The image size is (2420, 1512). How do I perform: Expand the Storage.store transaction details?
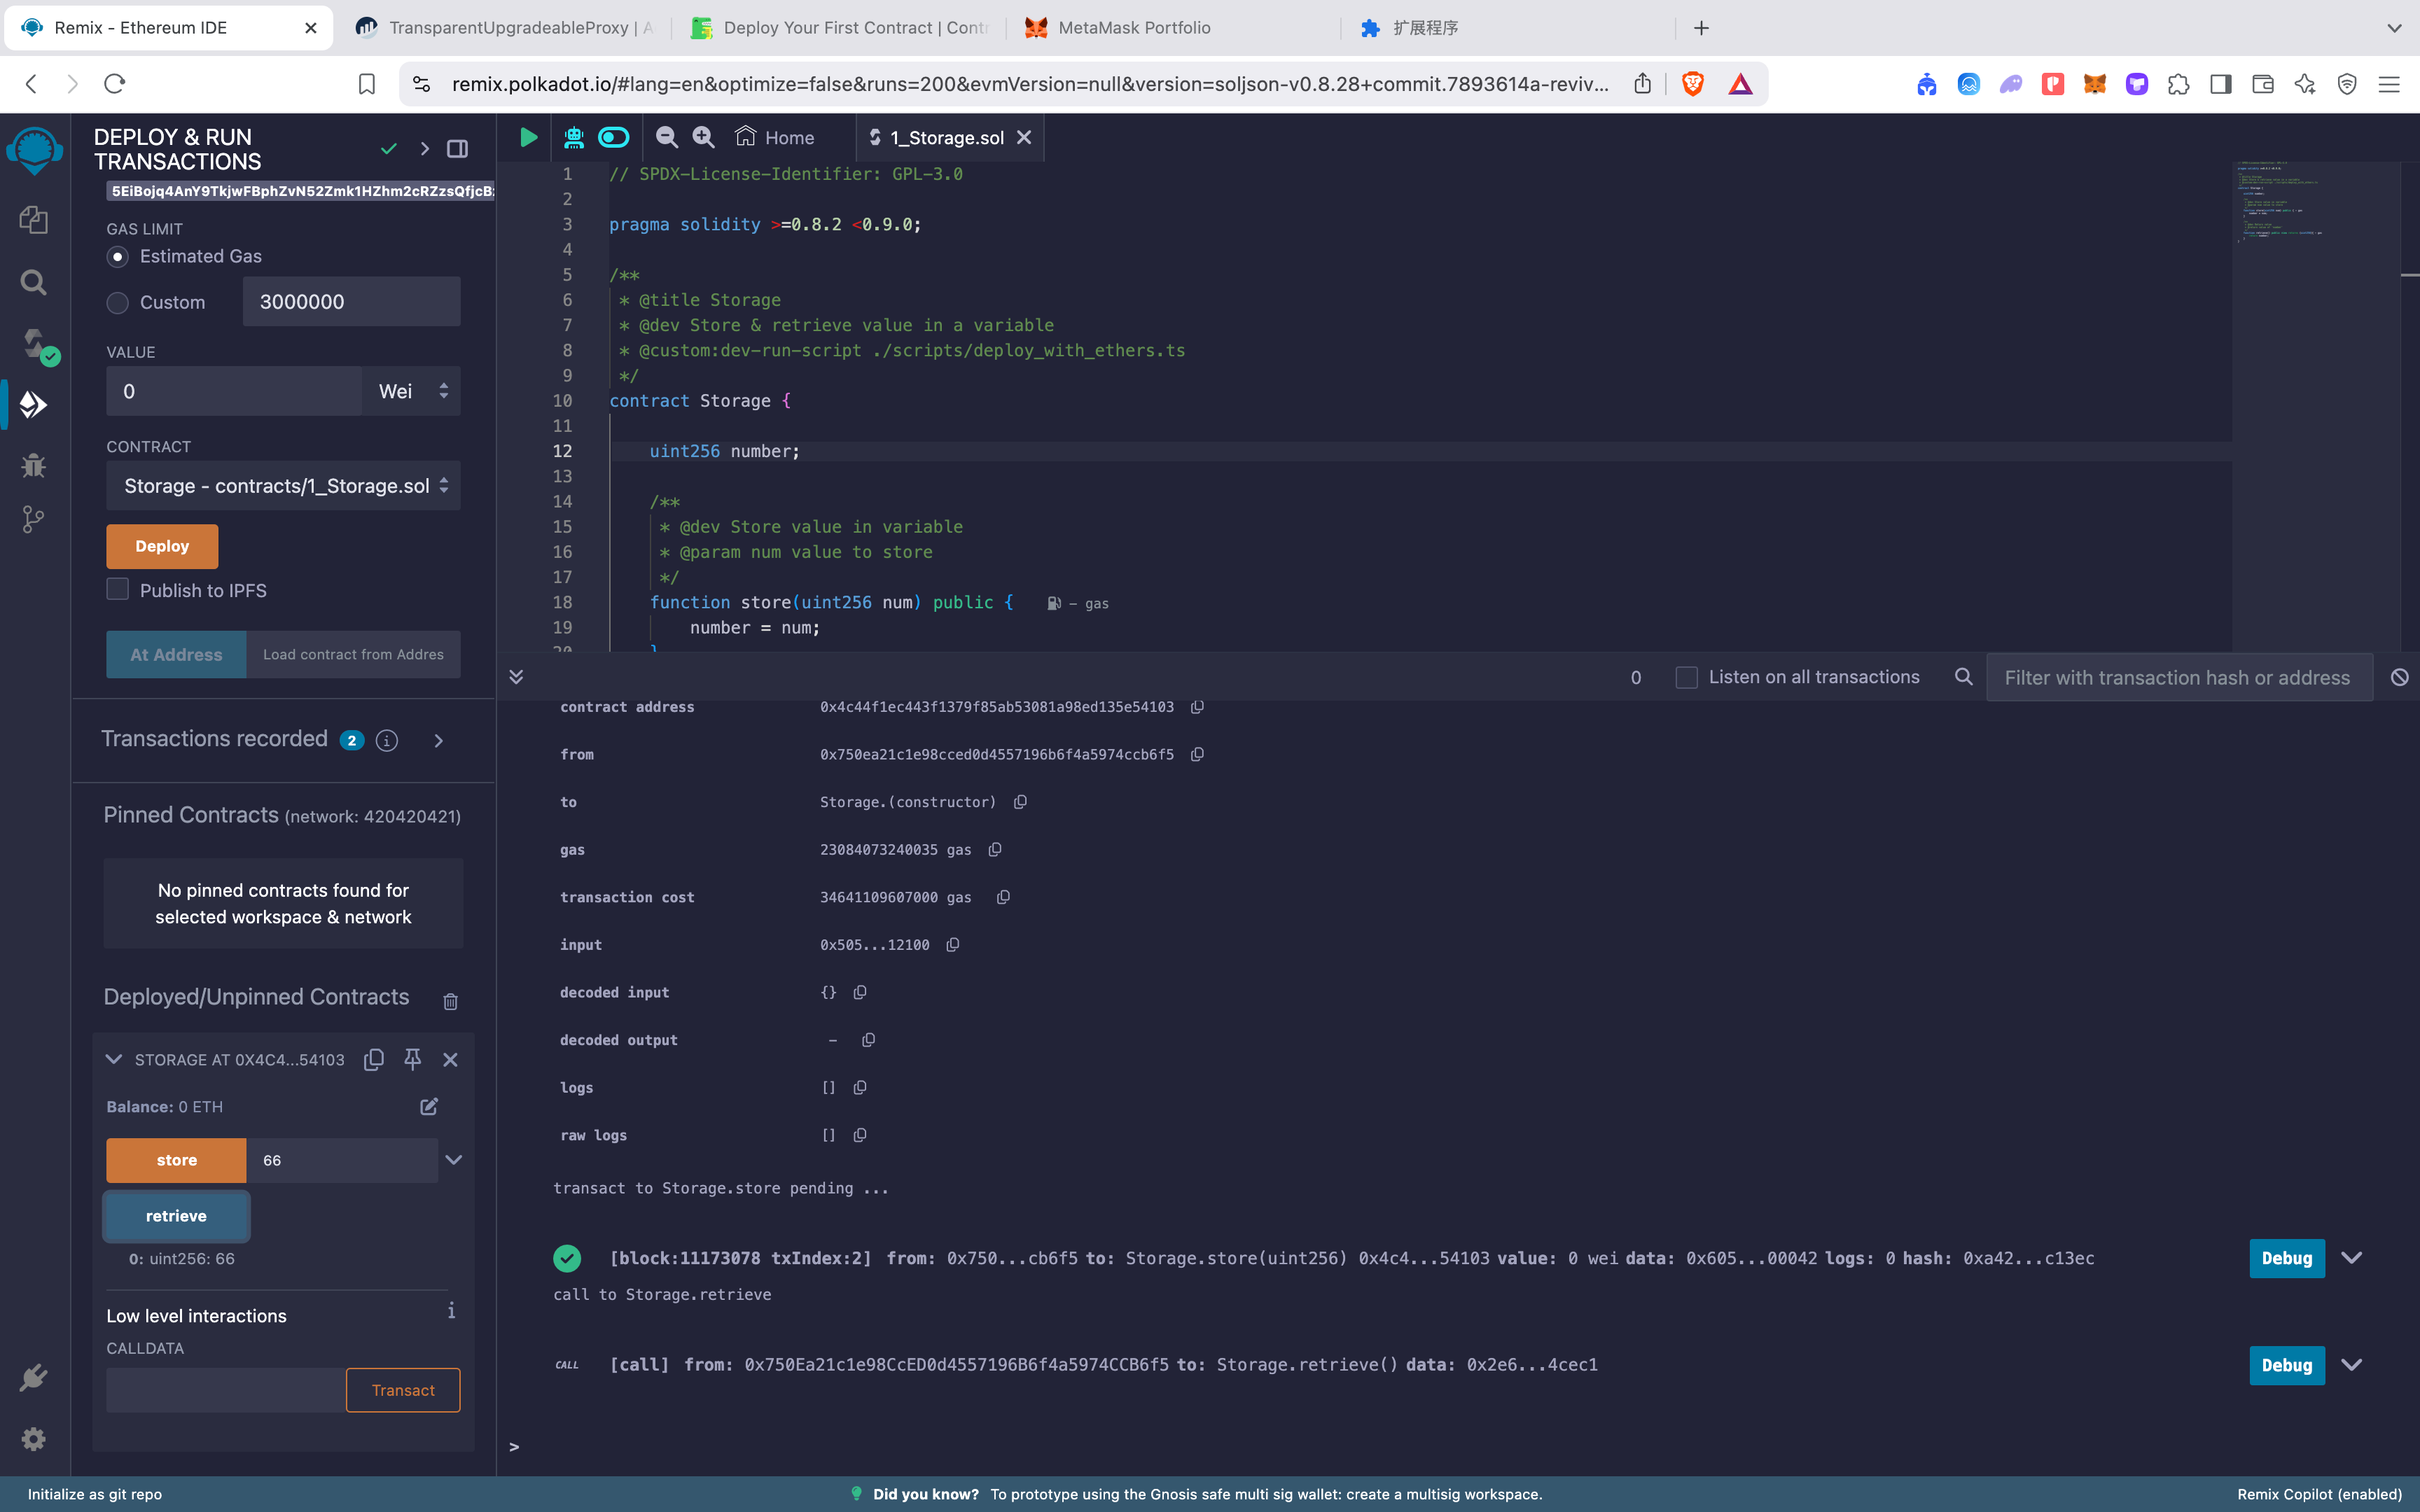click(2352, 1258)
